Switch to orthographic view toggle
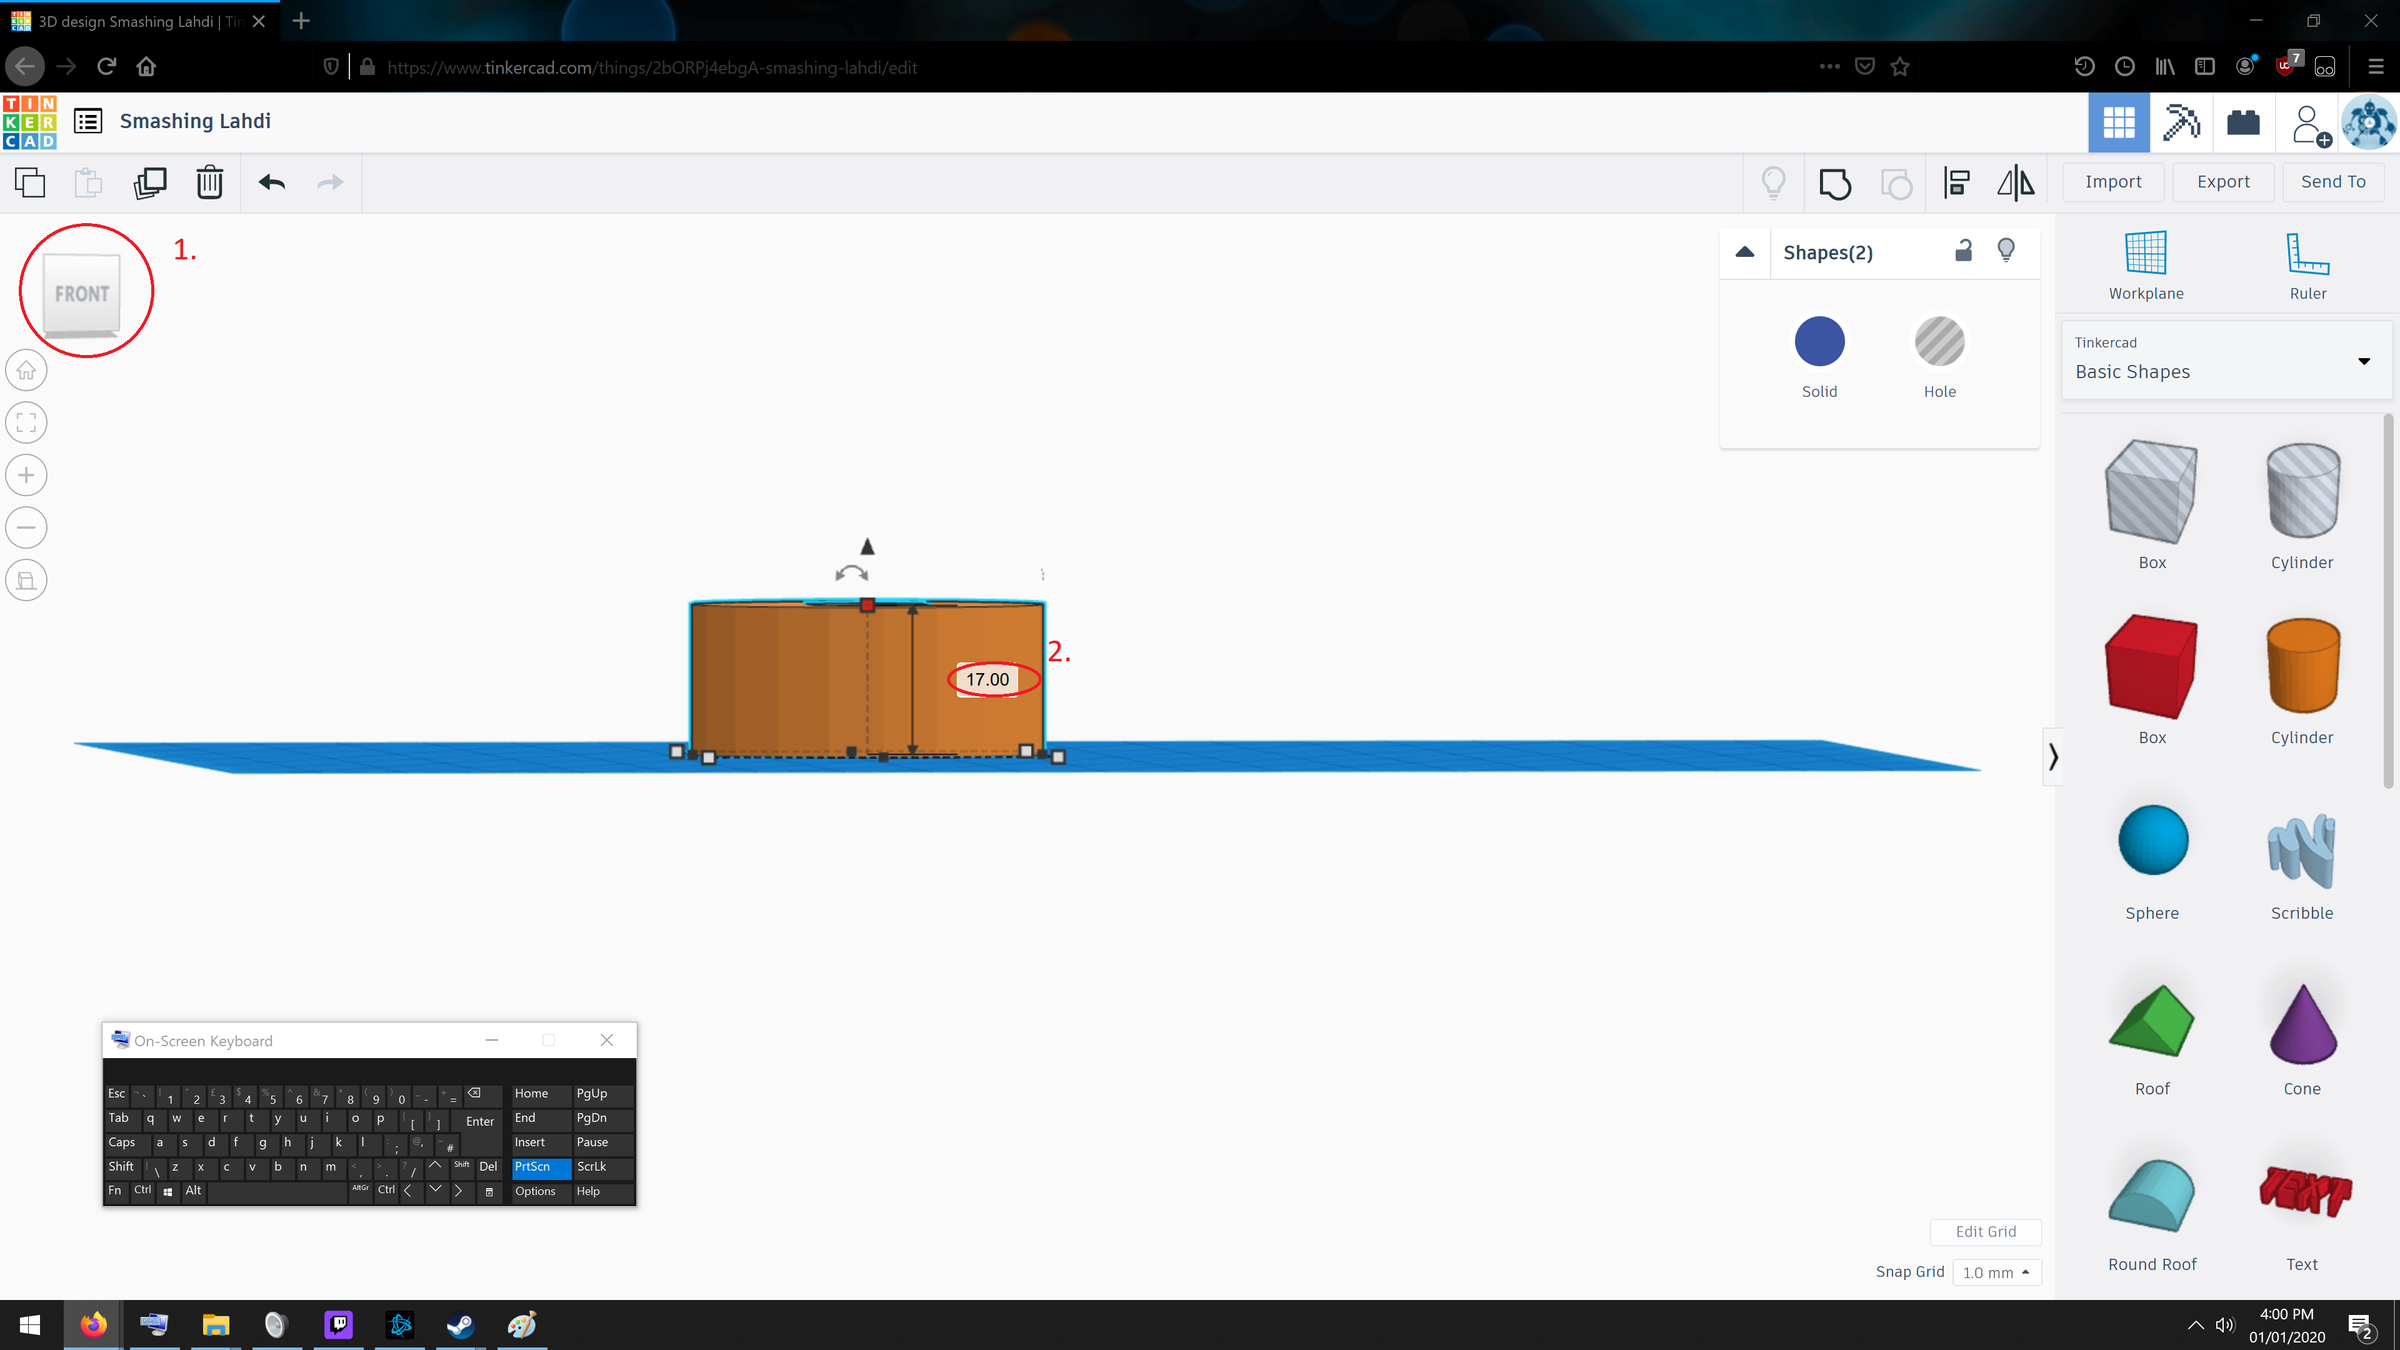Viewport: 2400px width, 1350px height. [27, 580]
